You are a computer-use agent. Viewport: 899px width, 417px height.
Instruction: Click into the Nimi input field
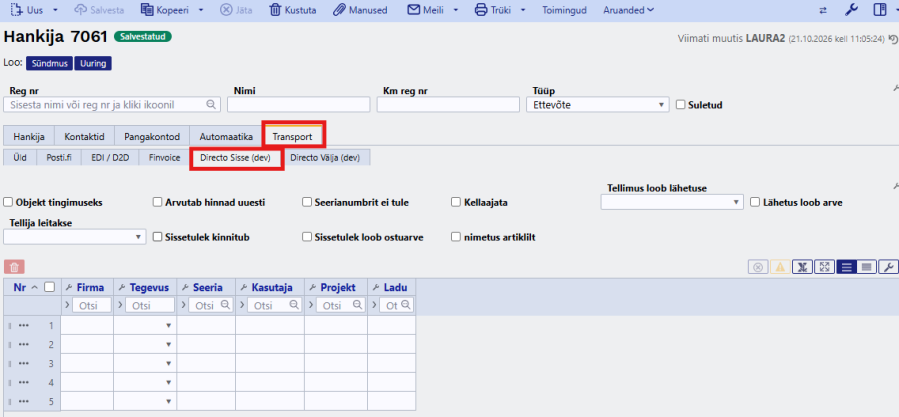[x=299, y=104]
